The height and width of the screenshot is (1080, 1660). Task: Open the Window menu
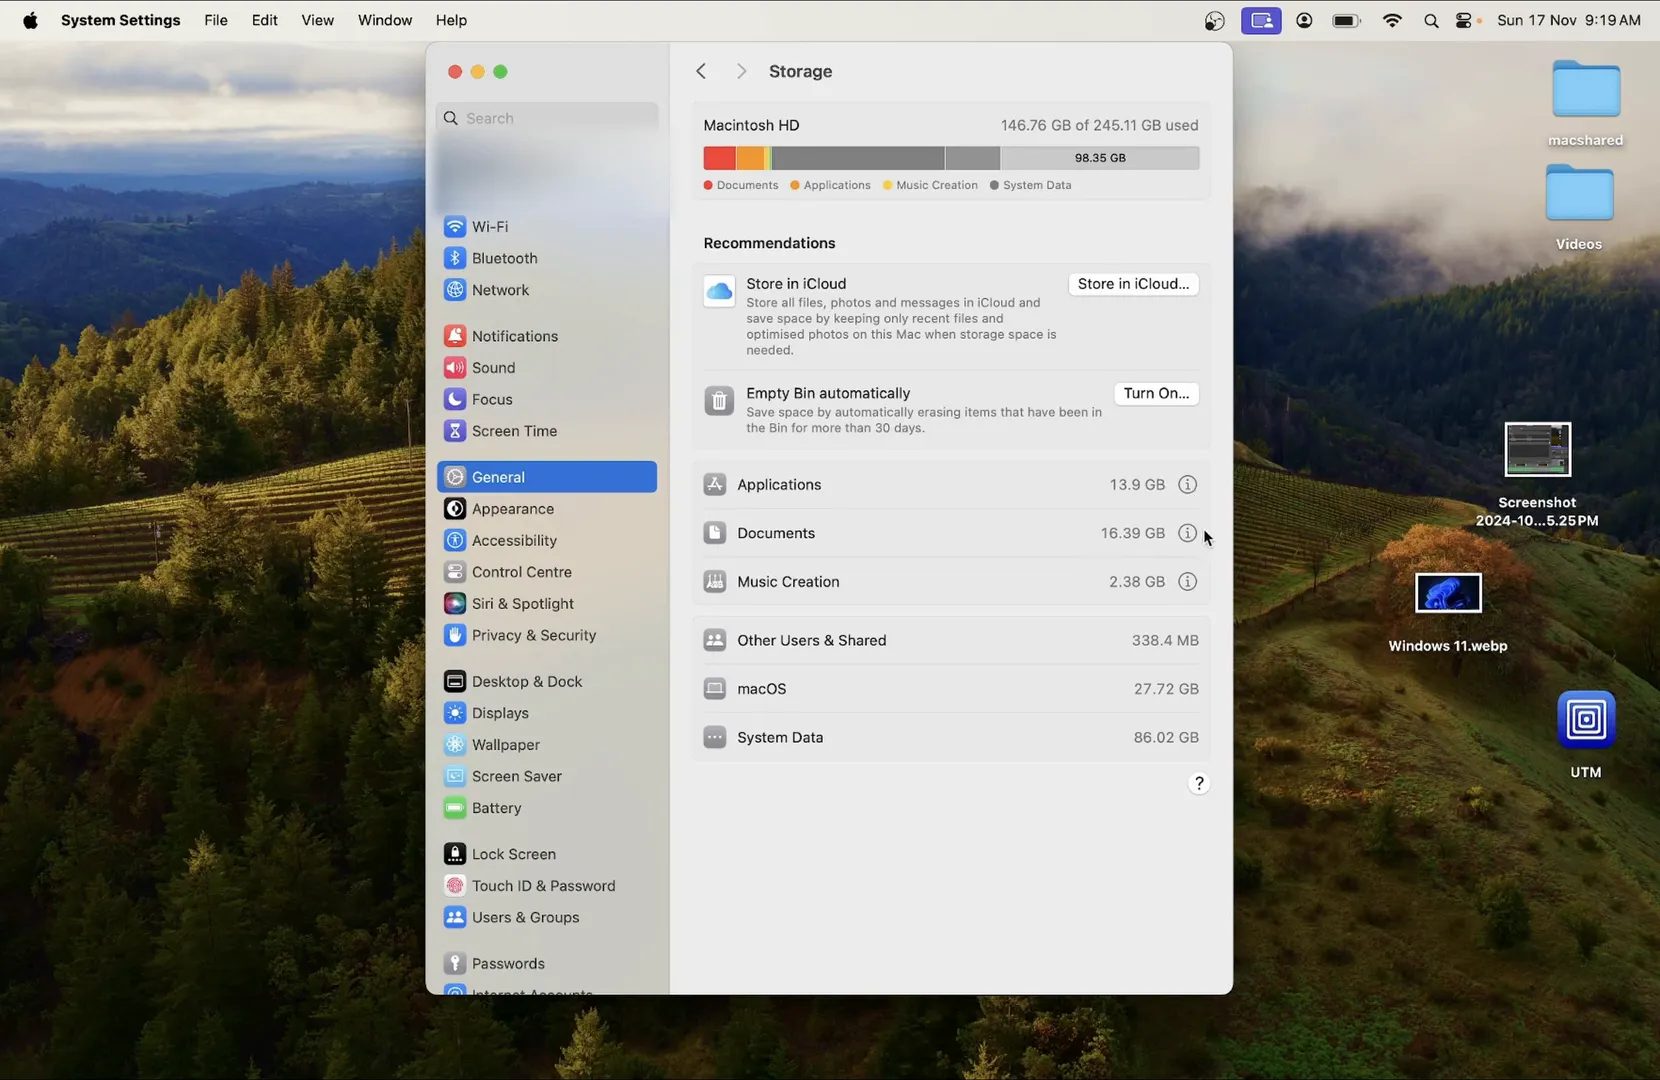click(x=385, y=20)
